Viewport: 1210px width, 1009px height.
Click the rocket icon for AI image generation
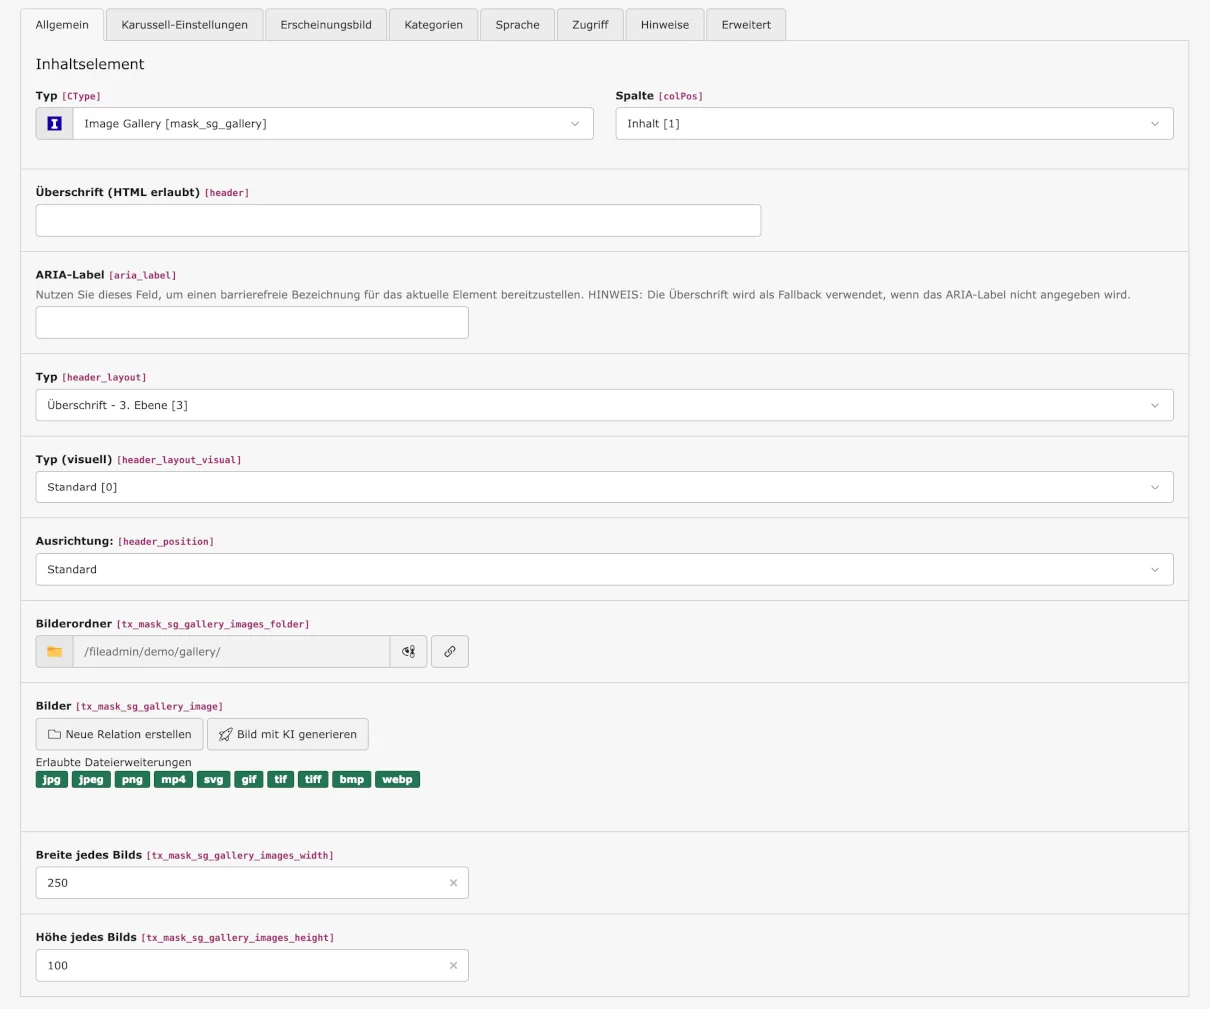tap(226, 735)
